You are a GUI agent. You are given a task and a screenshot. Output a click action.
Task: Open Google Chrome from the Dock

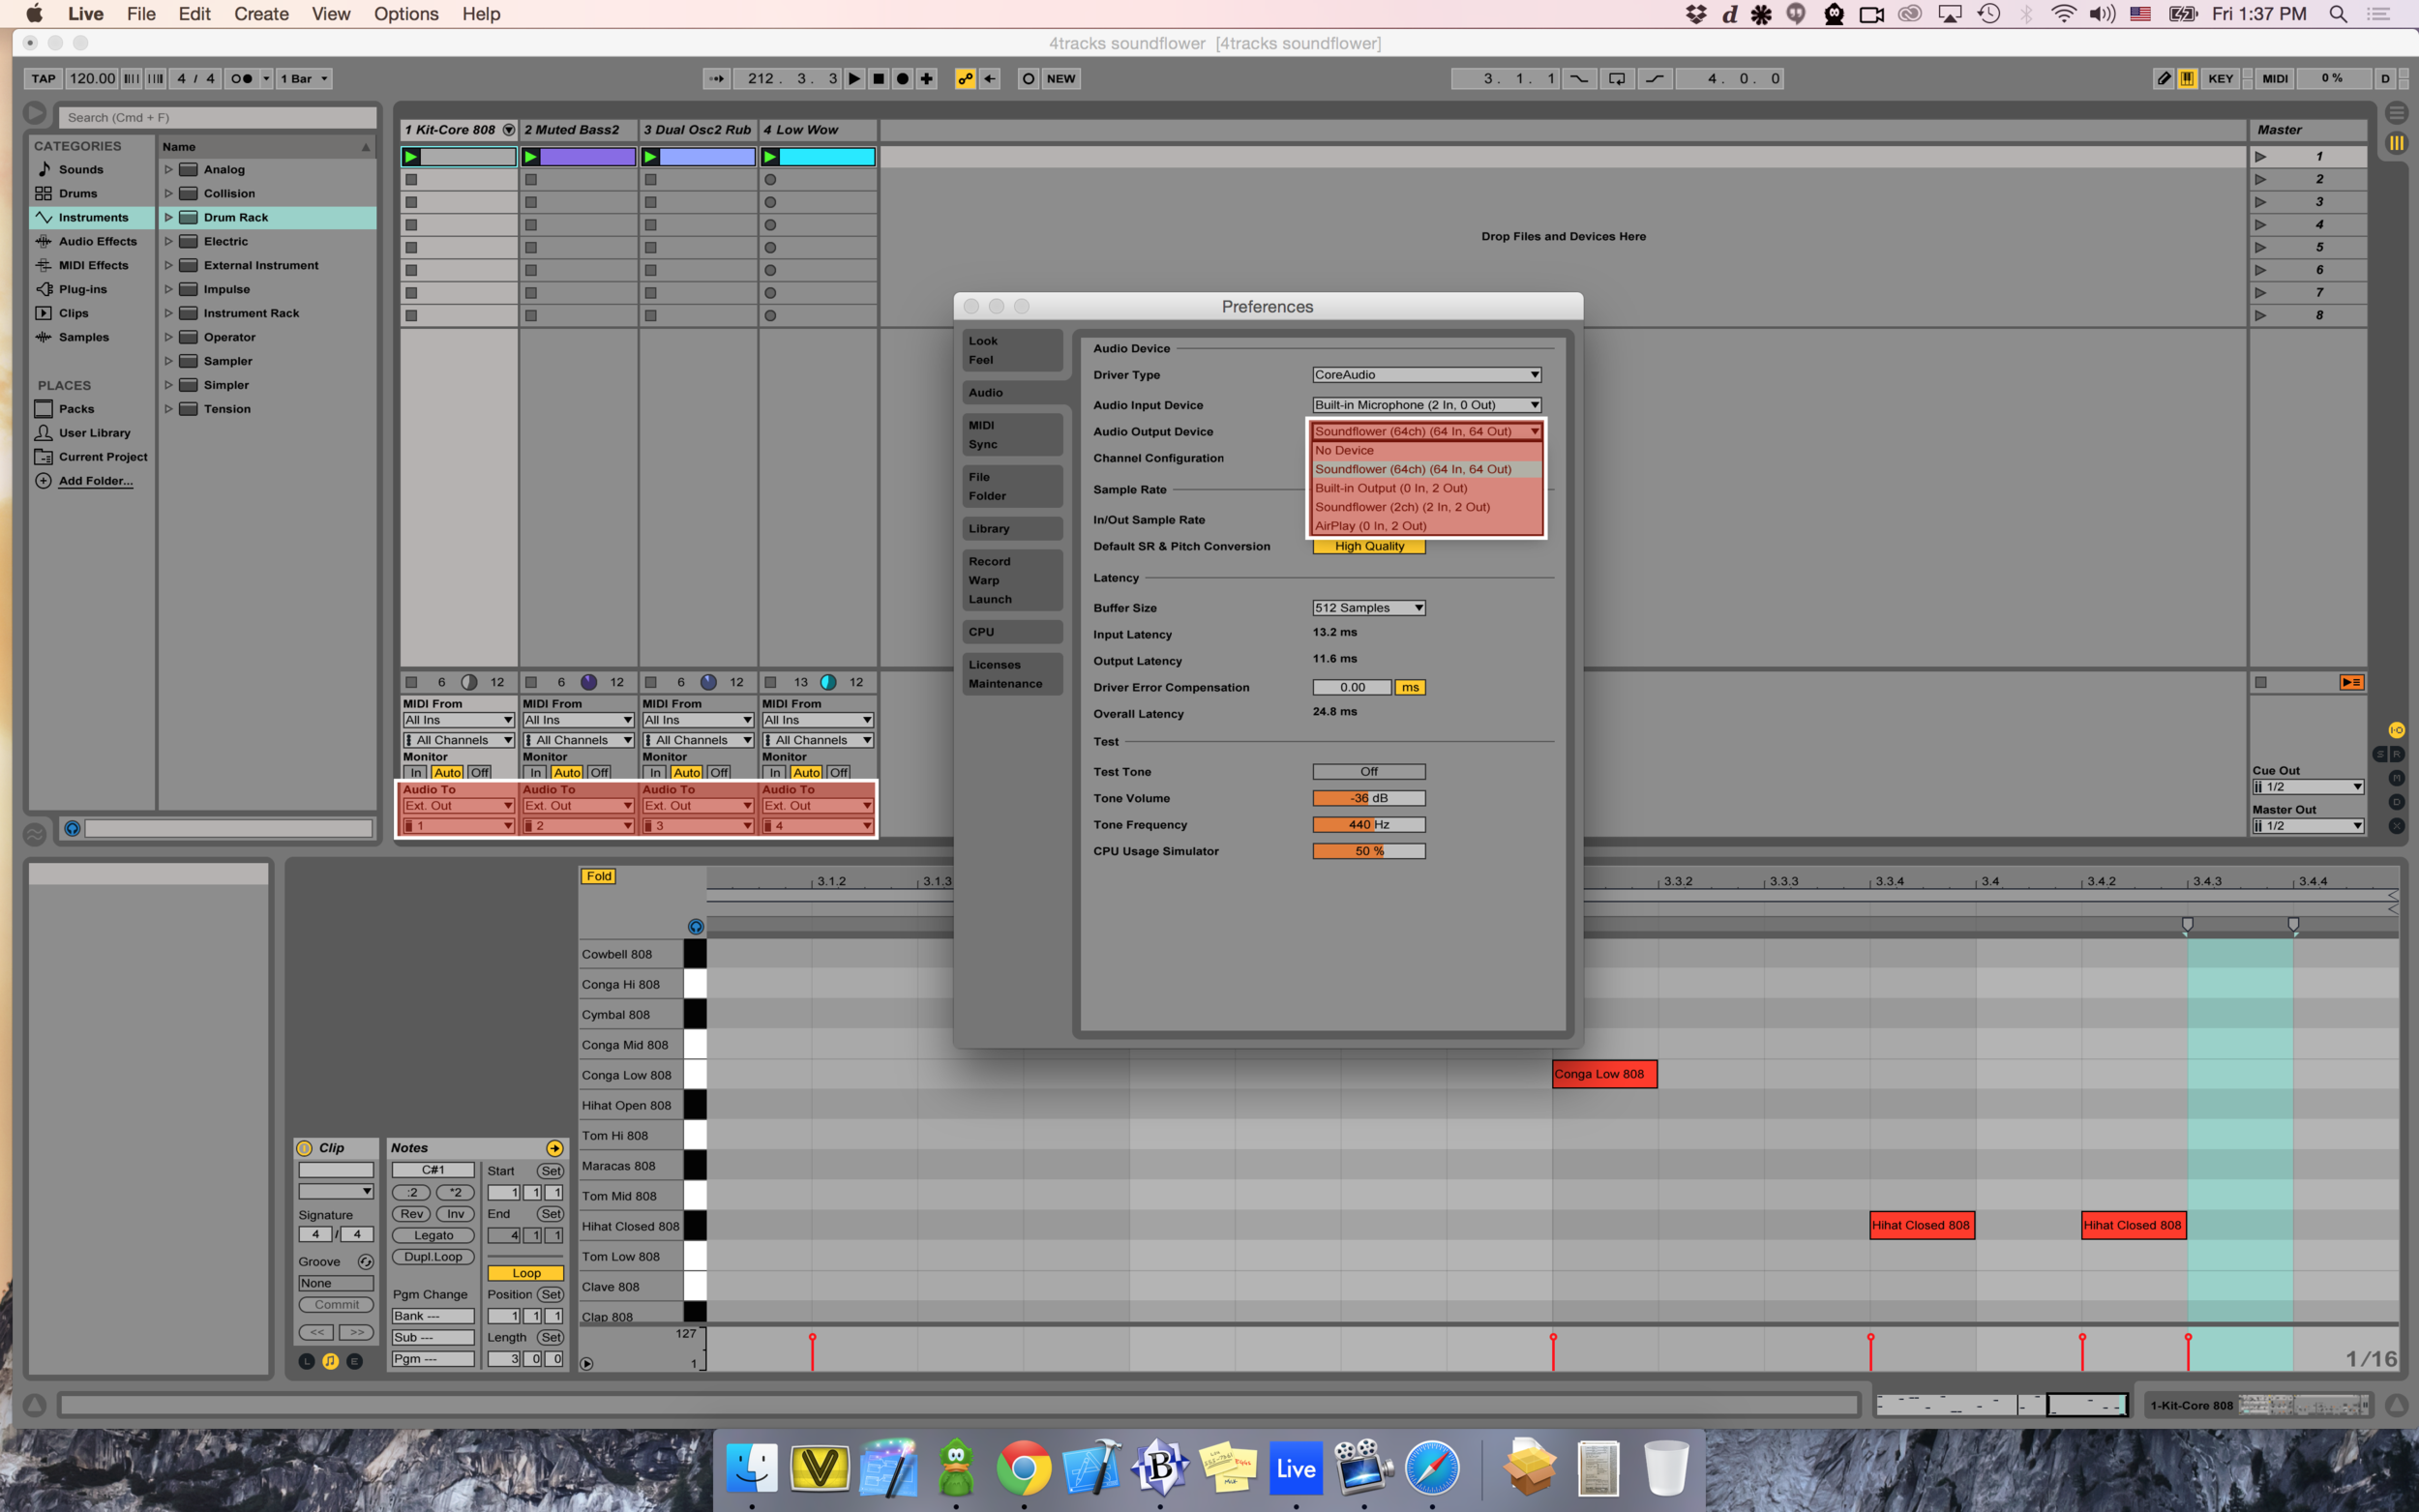[x=1024, y=1468]
